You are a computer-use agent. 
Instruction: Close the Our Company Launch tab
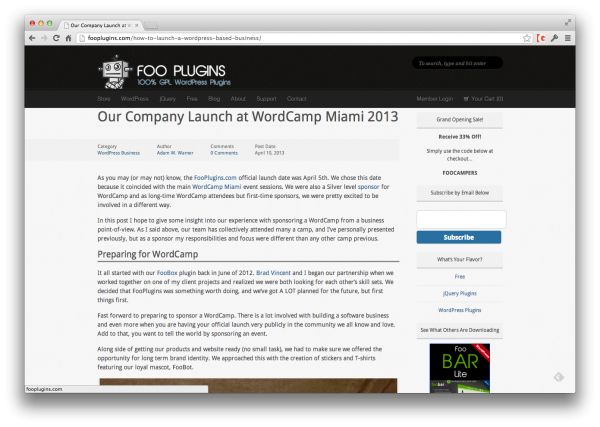coord(137,25)
